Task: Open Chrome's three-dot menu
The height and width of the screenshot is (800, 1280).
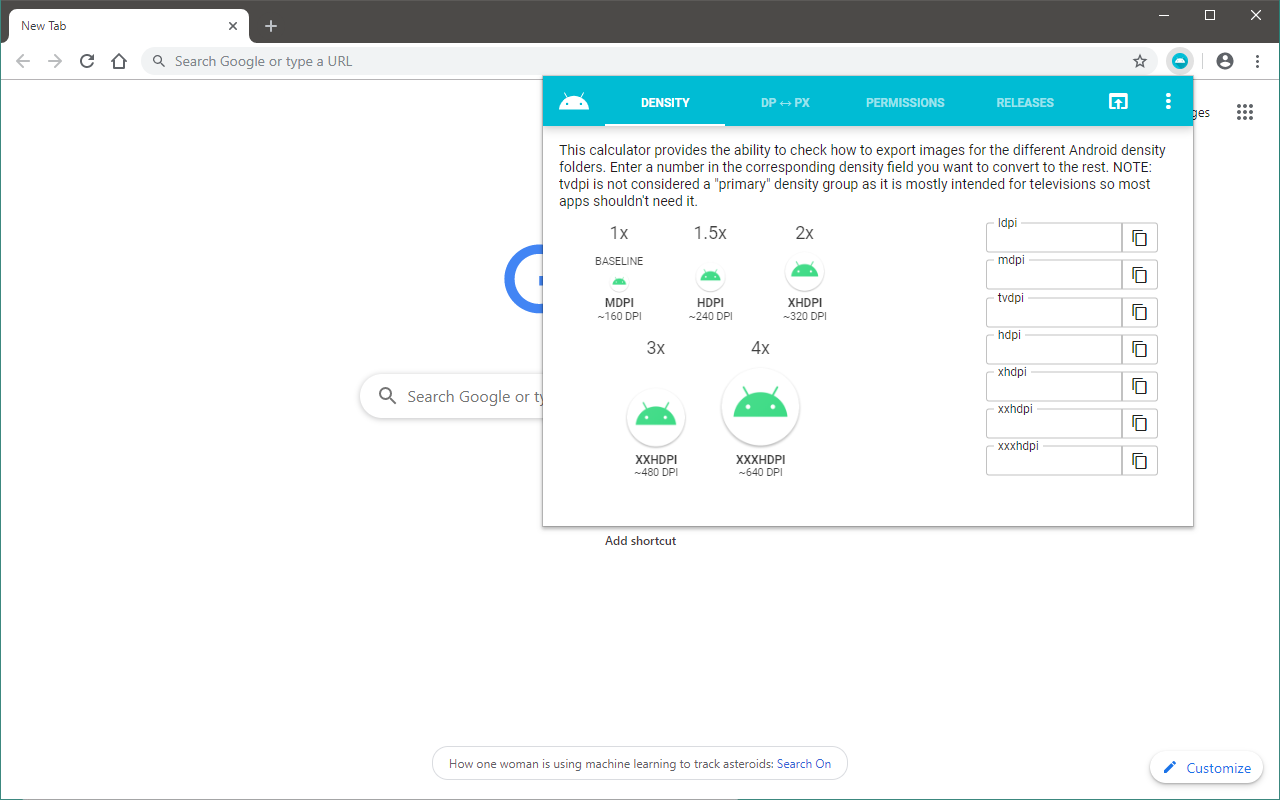Action: pyautogui.click(x=1258, y=61)
